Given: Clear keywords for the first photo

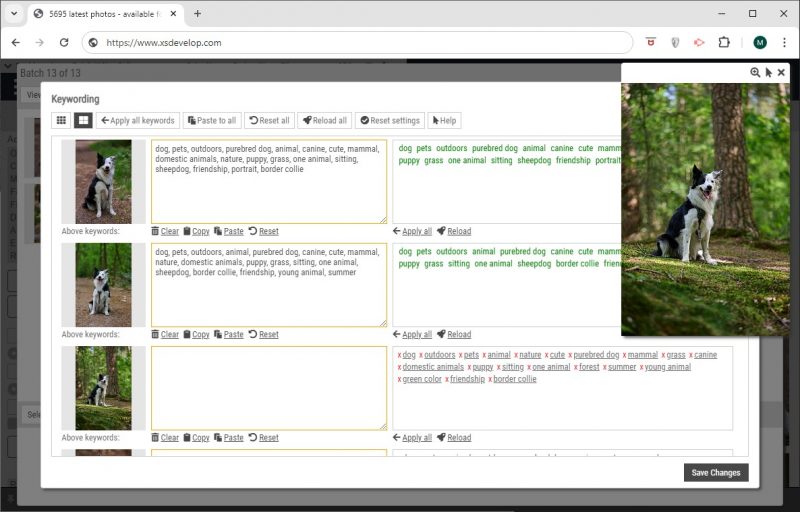Looking at the screenshot, I should tap(165, 231).
